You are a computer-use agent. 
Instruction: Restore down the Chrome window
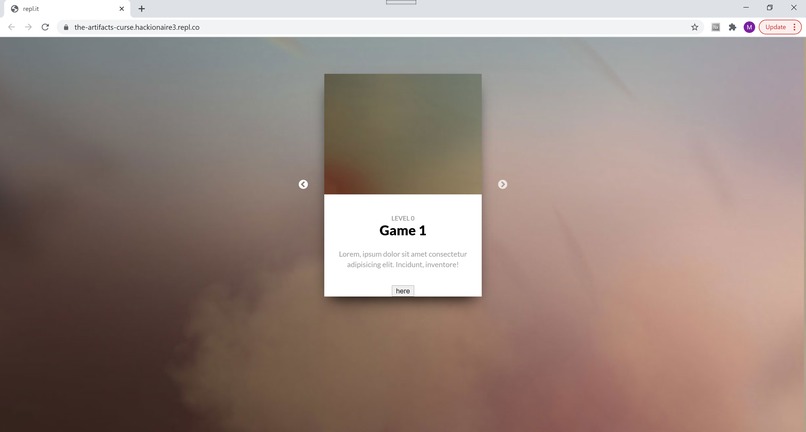pyautogui.click(x=770, y=8)
